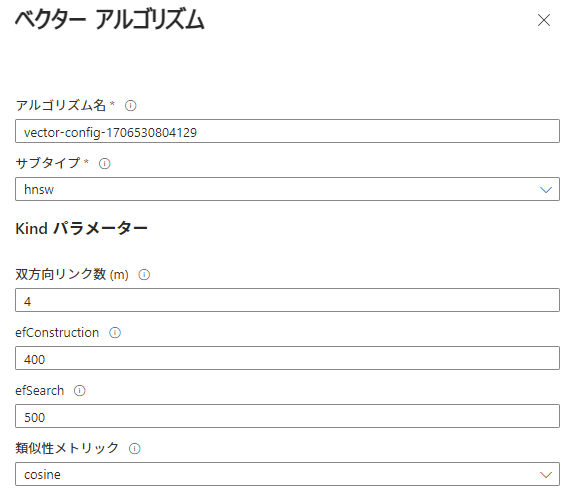Close the ベクター アルゴリズム panel
The width and height of the screenshot is (572, 501).
click(x=544, y=20)
